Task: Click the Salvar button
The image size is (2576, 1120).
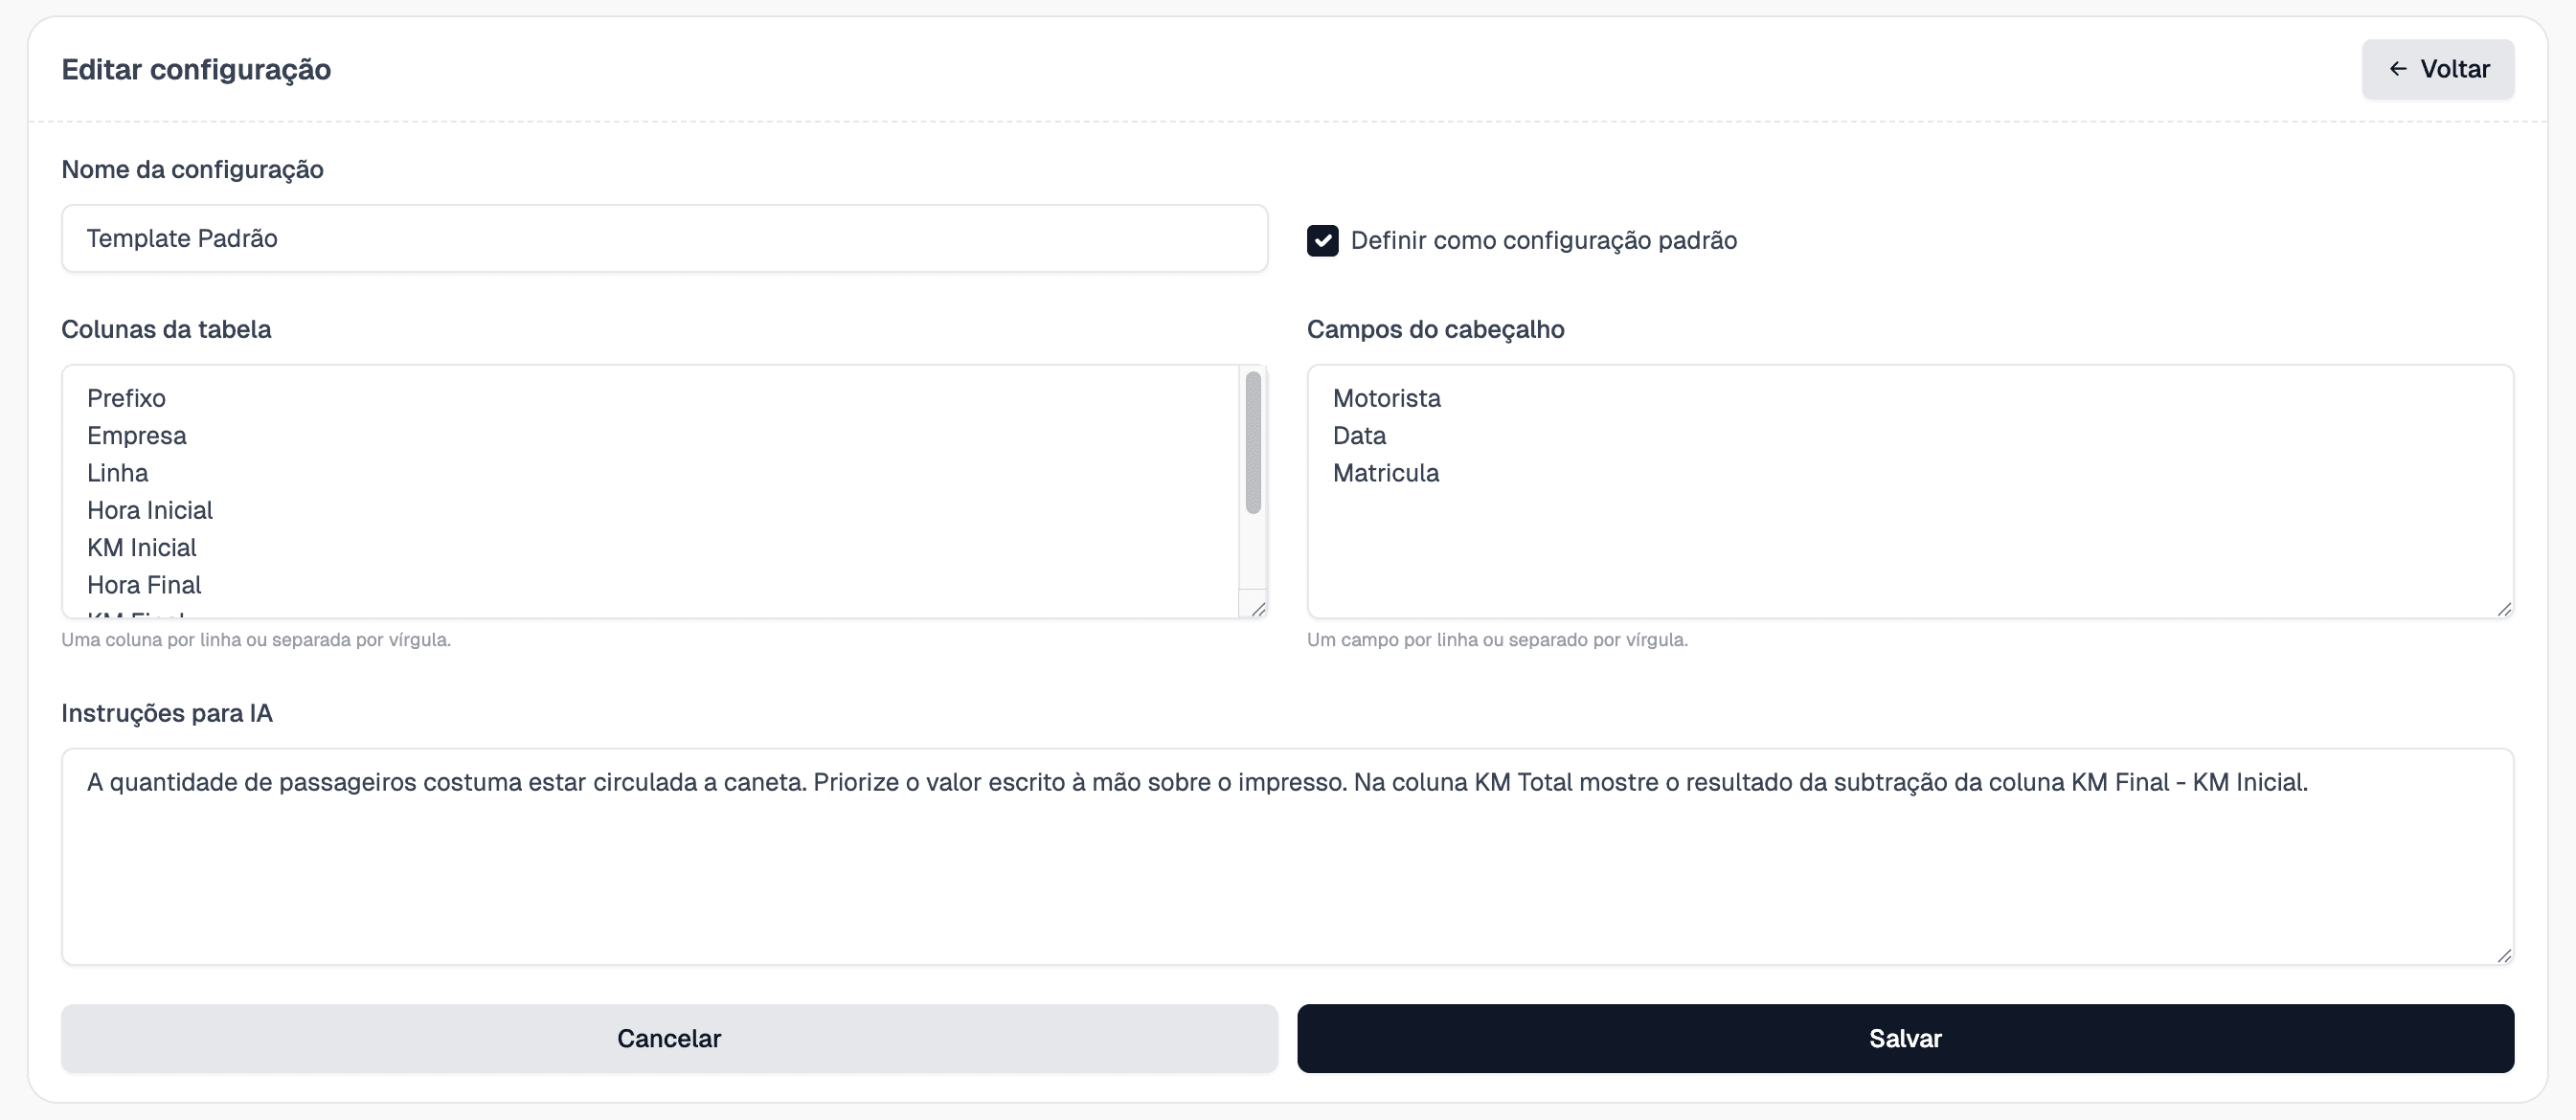Action: pyautogui.click(x=1904, y=1038)
